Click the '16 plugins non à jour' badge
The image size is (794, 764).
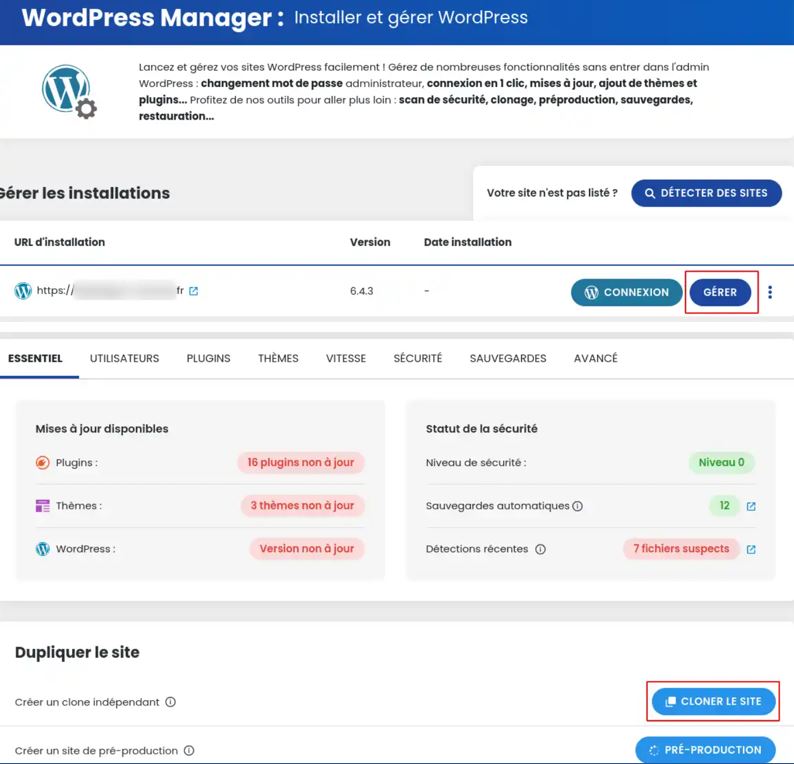[x=301, y=462]
